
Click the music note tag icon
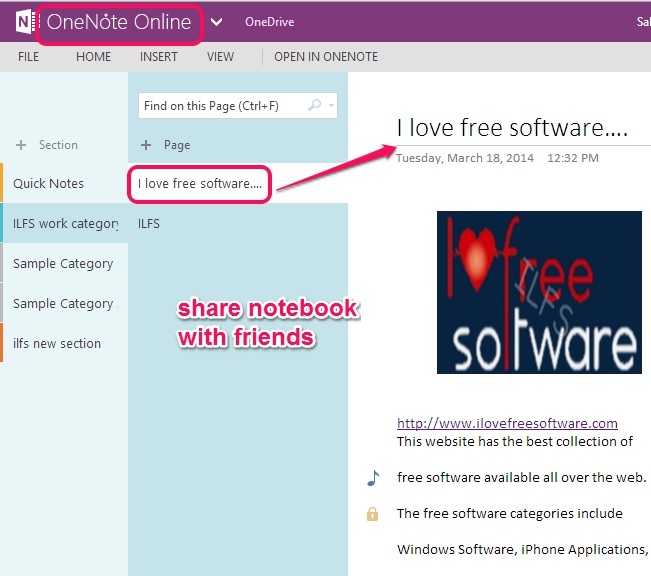pyautogui.click(x=373, y=478)
